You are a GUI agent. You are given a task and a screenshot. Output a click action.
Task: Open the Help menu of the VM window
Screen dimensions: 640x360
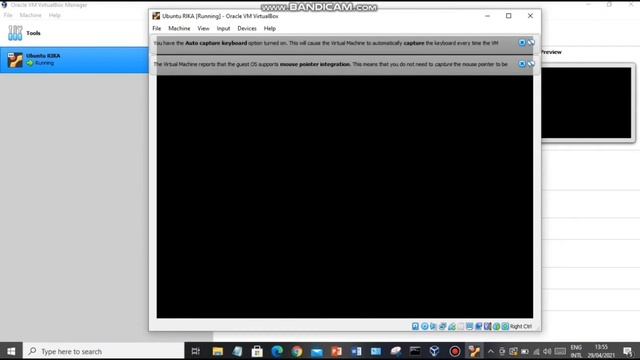(x=270, y=29)
